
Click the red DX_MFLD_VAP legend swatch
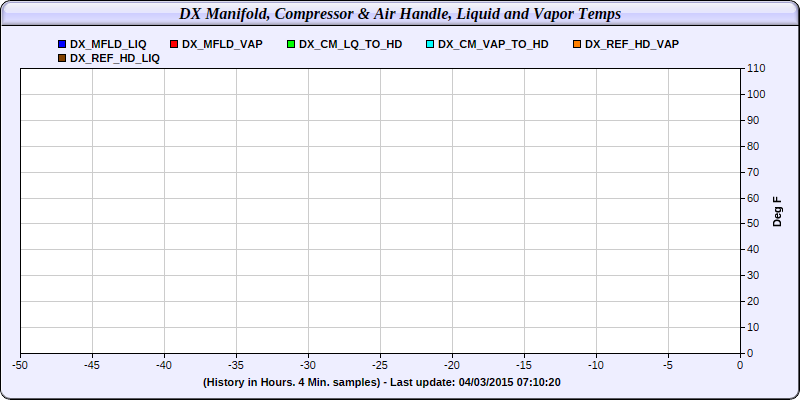[x=174, y=44]
